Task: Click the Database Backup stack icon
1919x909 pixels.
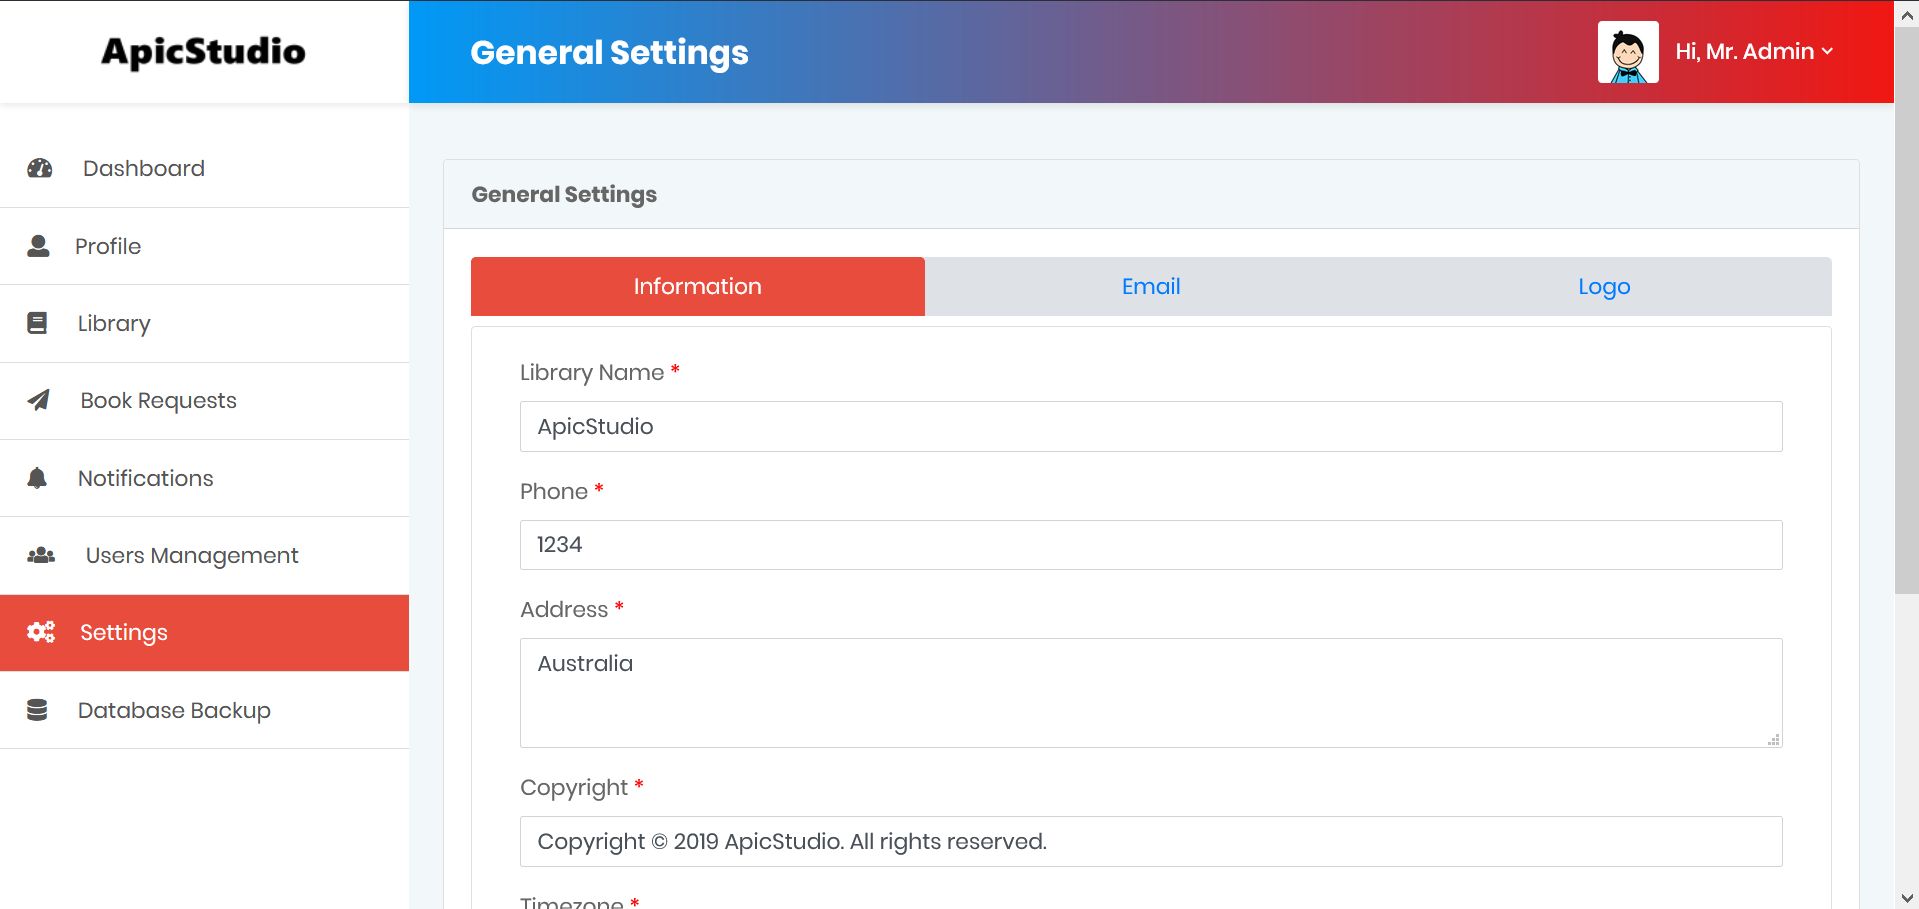Action: coord(37,710)
